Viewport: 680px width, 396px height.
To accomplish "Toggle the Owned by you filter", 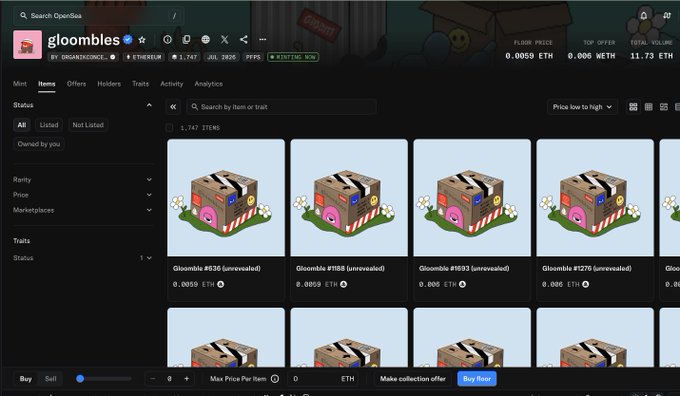I will (x=39, y=144).
